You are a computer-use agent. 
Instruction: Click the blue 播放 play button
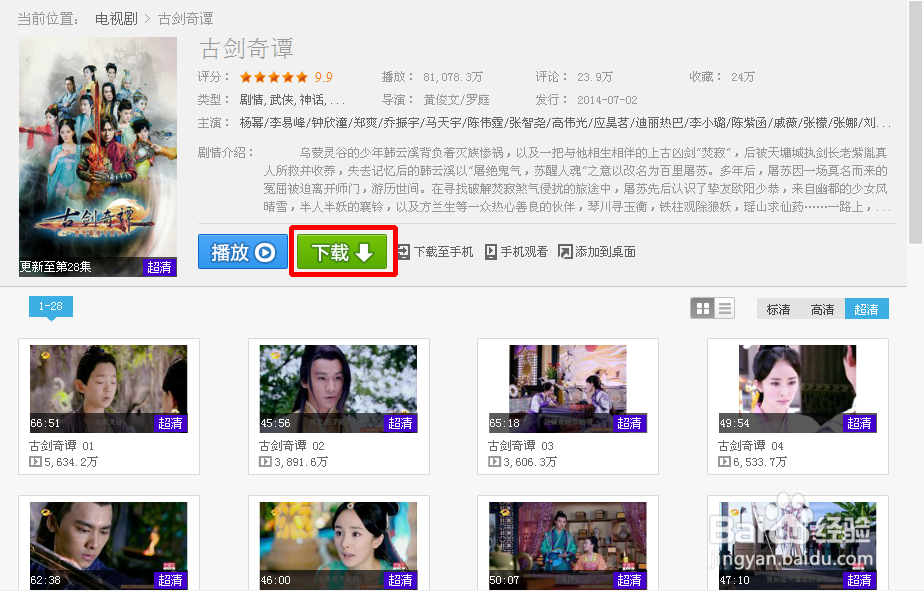tap(243, 252)
